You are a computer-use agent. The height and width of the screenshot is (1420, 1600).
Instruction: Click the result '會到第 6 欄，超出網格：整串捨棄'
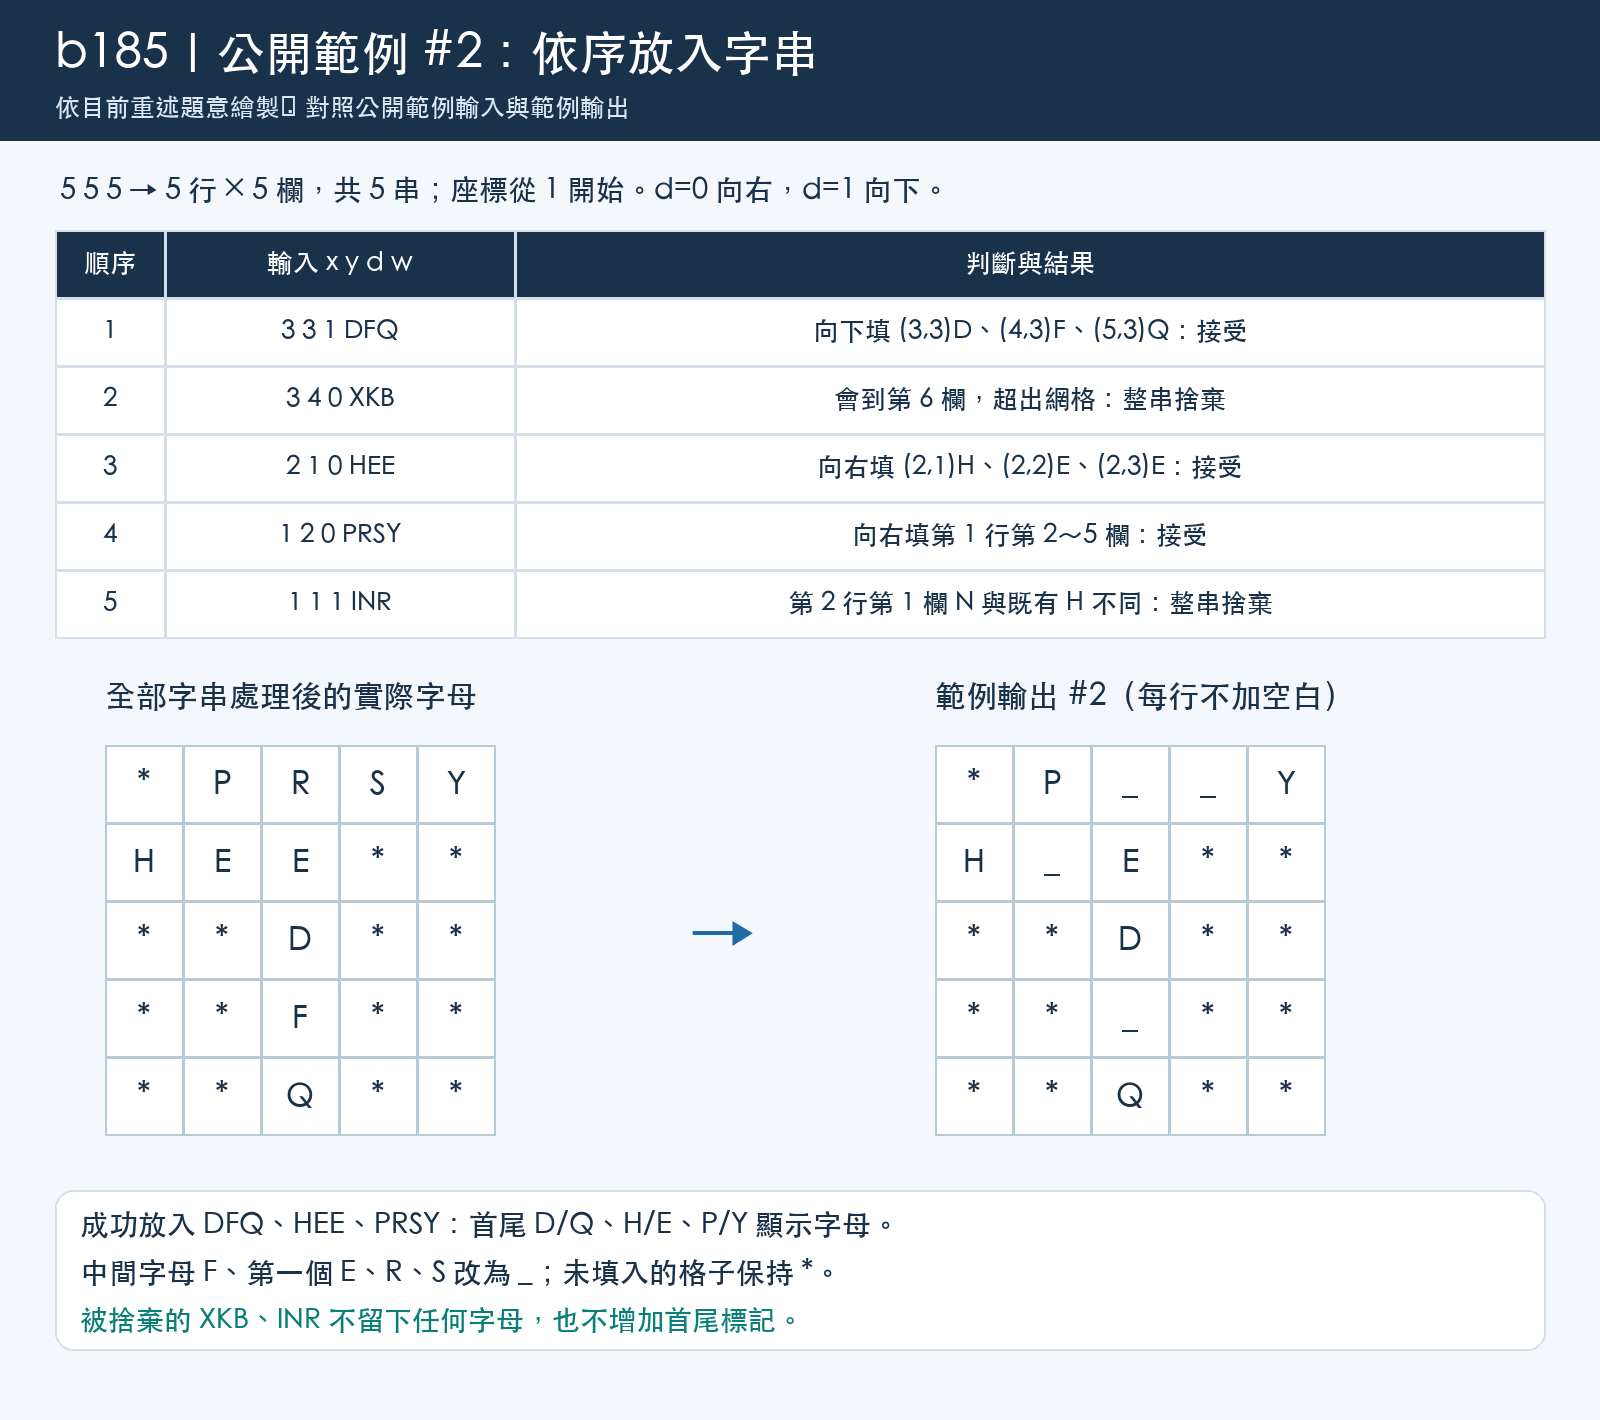(1030, 399)
